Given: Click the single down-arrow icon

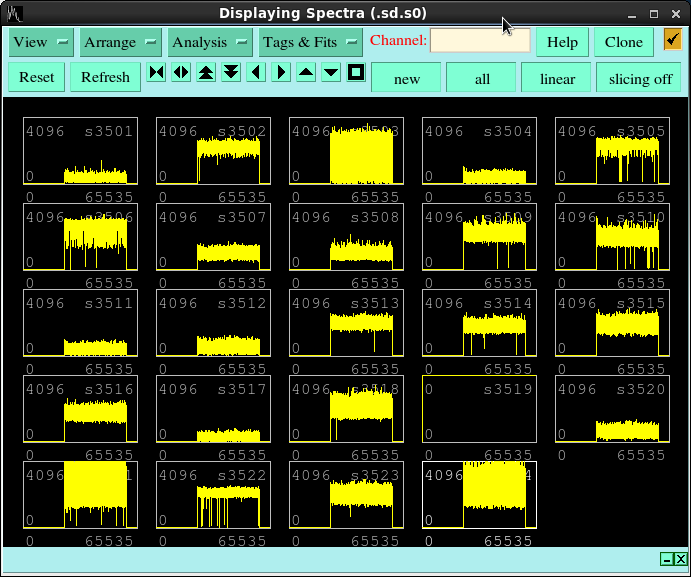Looking at the screenshot, I should (331, 73).
